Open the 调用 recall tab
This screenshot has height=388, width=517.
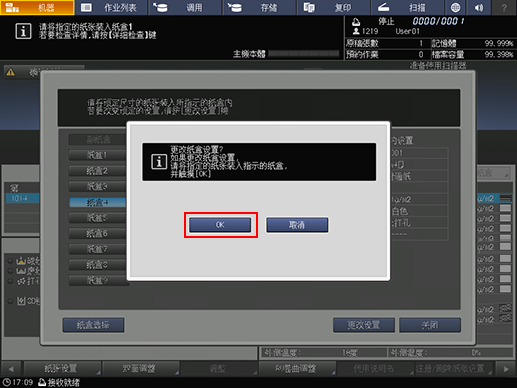click(186, 7)
